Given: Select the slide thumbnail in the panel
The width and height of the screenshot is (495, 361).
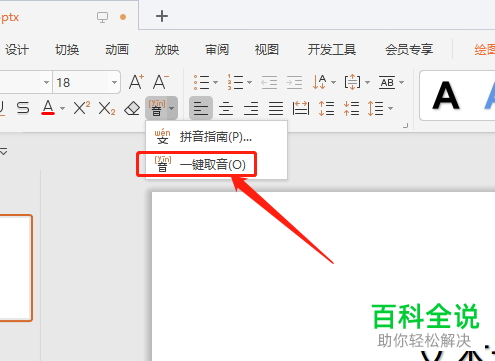Looking at the screenshot, I should point(16,268).
